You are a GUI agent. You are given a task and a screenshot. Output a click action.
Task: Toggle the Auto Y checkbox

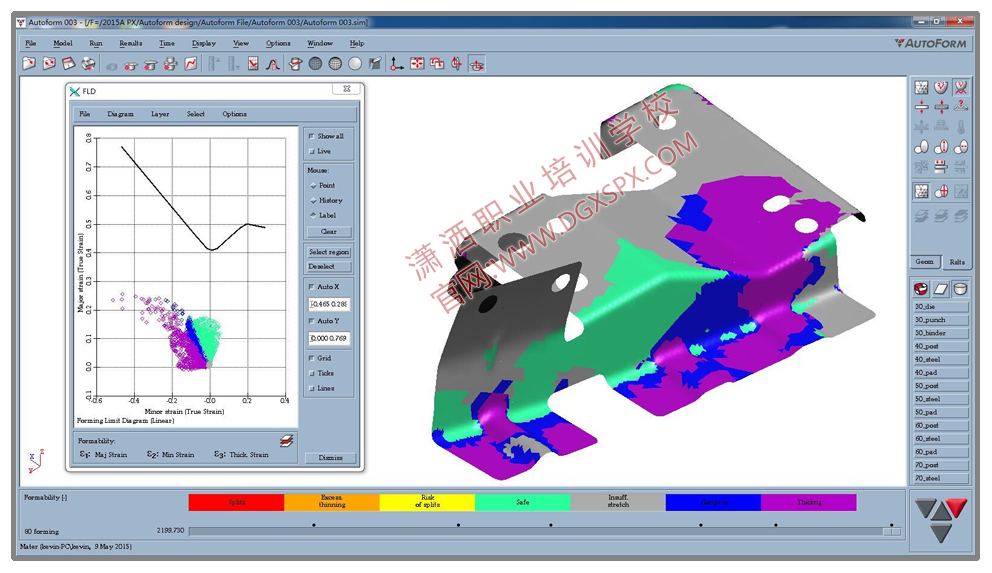point(311,321)
